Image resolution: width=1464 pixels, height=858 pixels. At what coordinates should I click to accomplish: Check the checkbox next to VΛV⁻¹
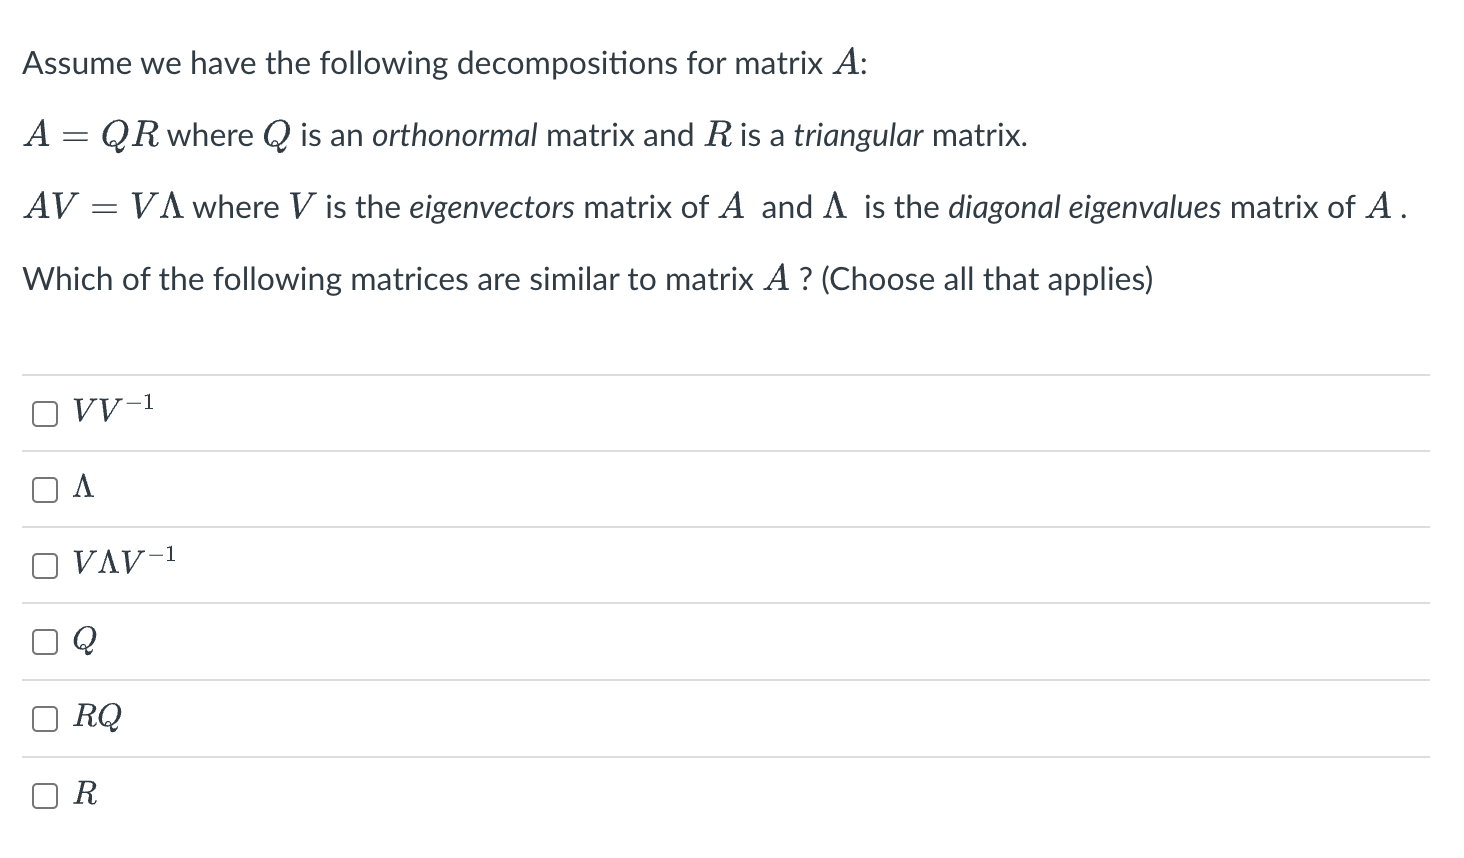click(44, 565)
